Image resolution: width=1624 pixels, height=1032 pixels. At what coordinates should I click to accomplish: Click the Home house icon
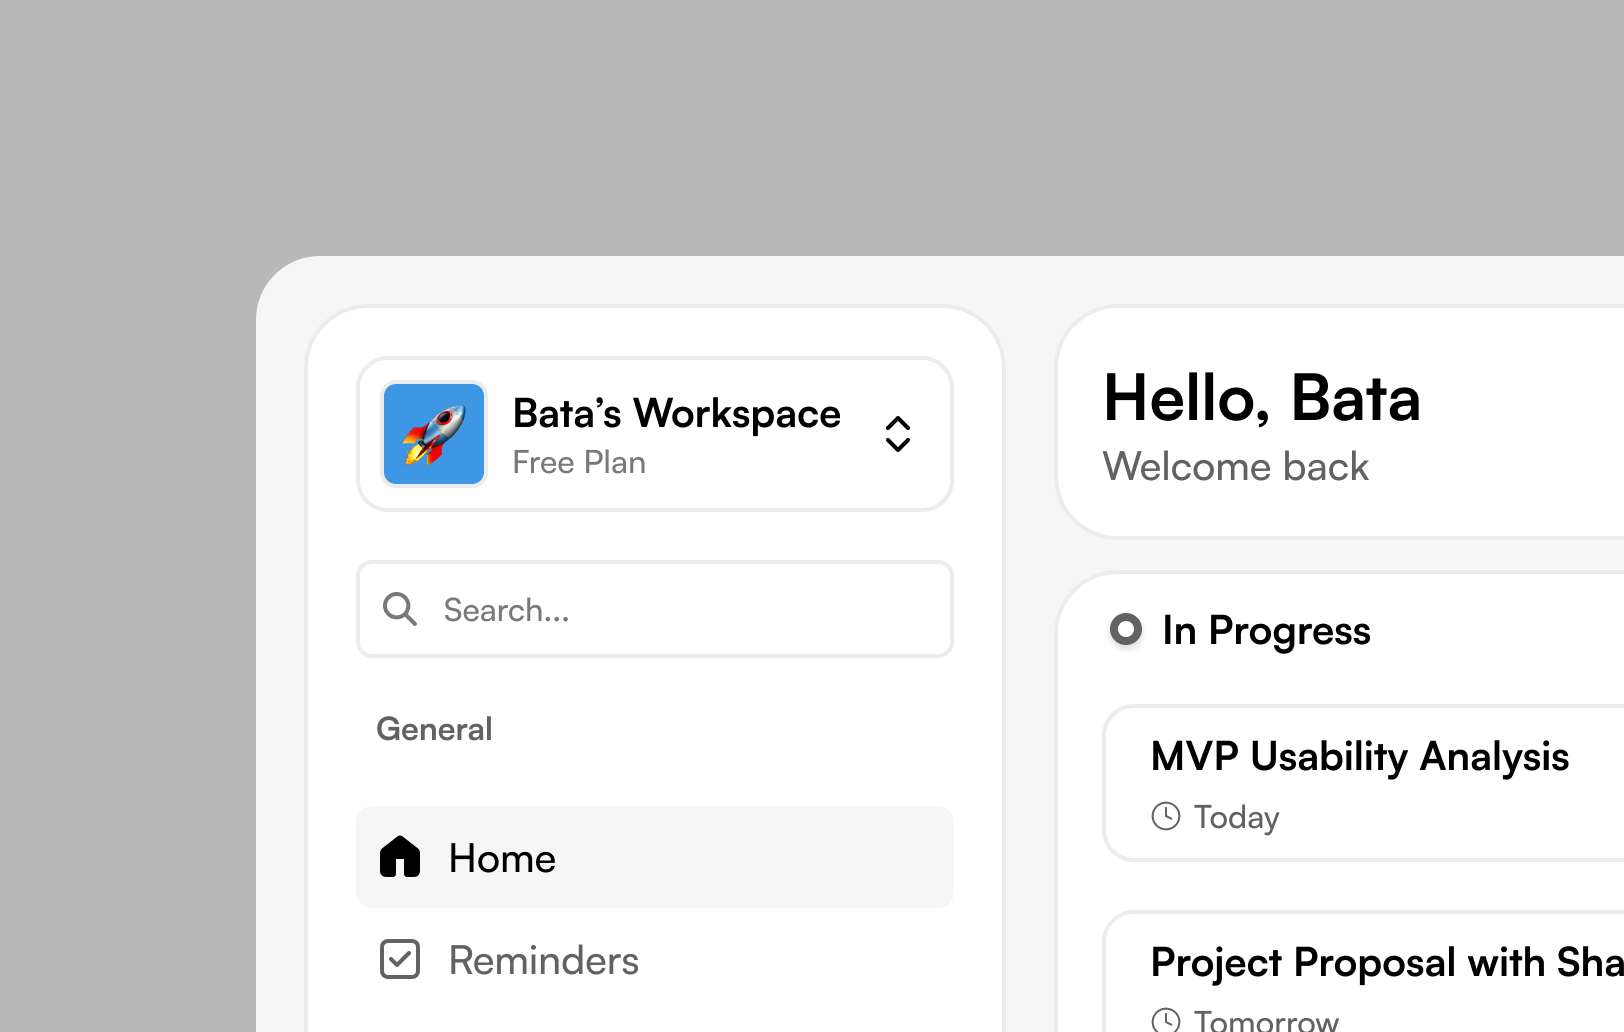[400, 857]
